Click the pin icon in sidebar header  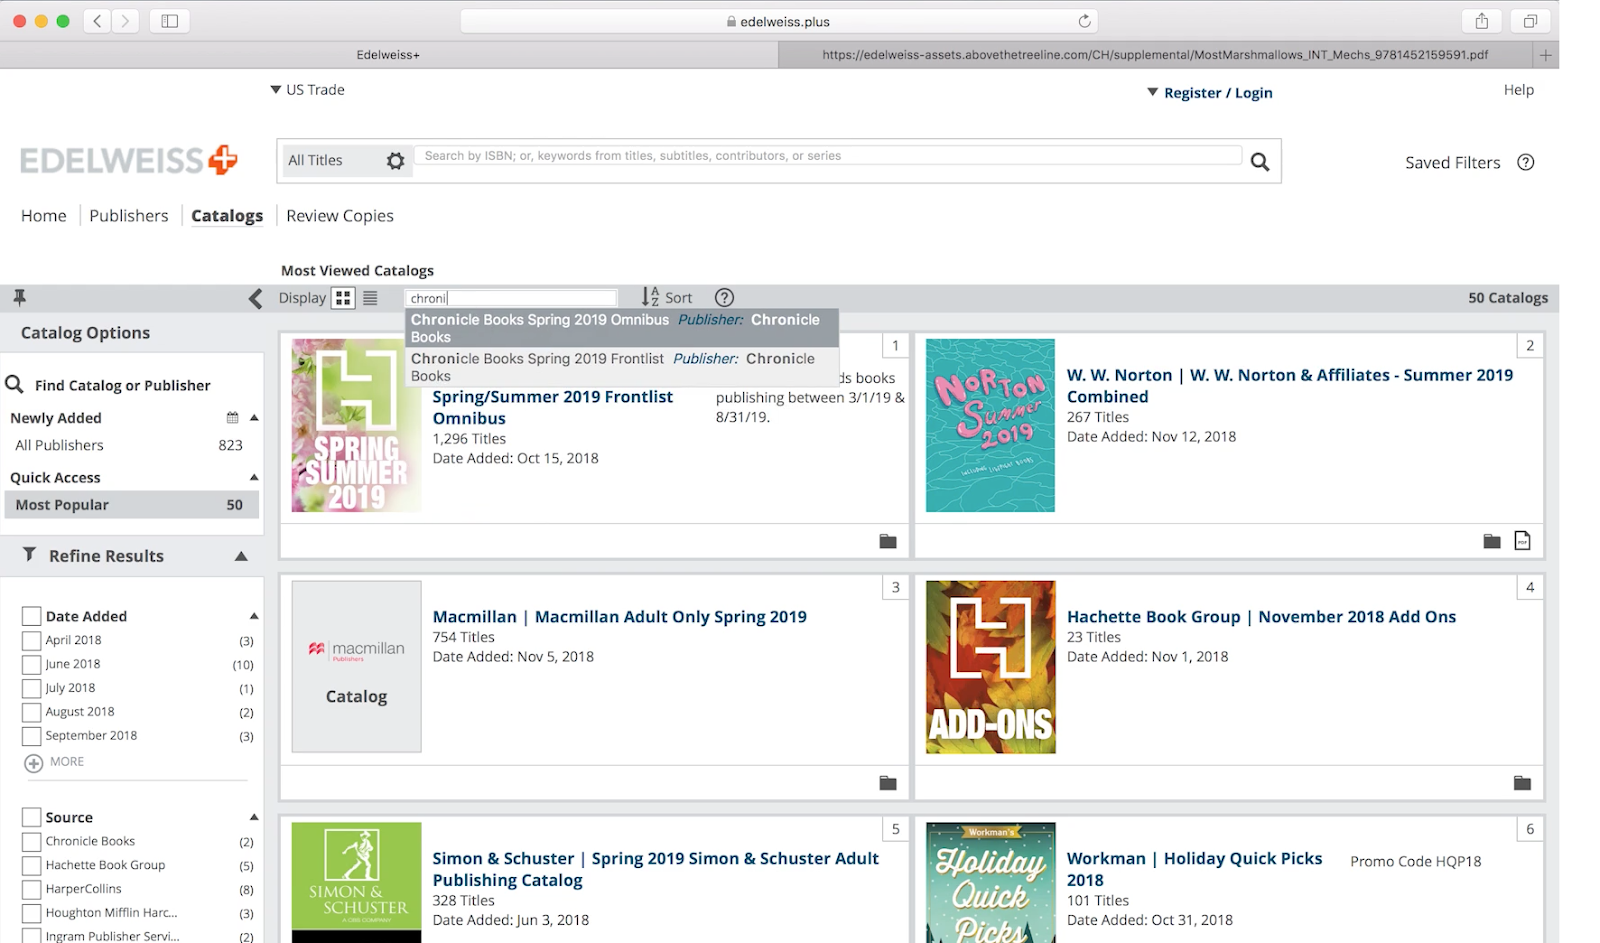[19, 297]
